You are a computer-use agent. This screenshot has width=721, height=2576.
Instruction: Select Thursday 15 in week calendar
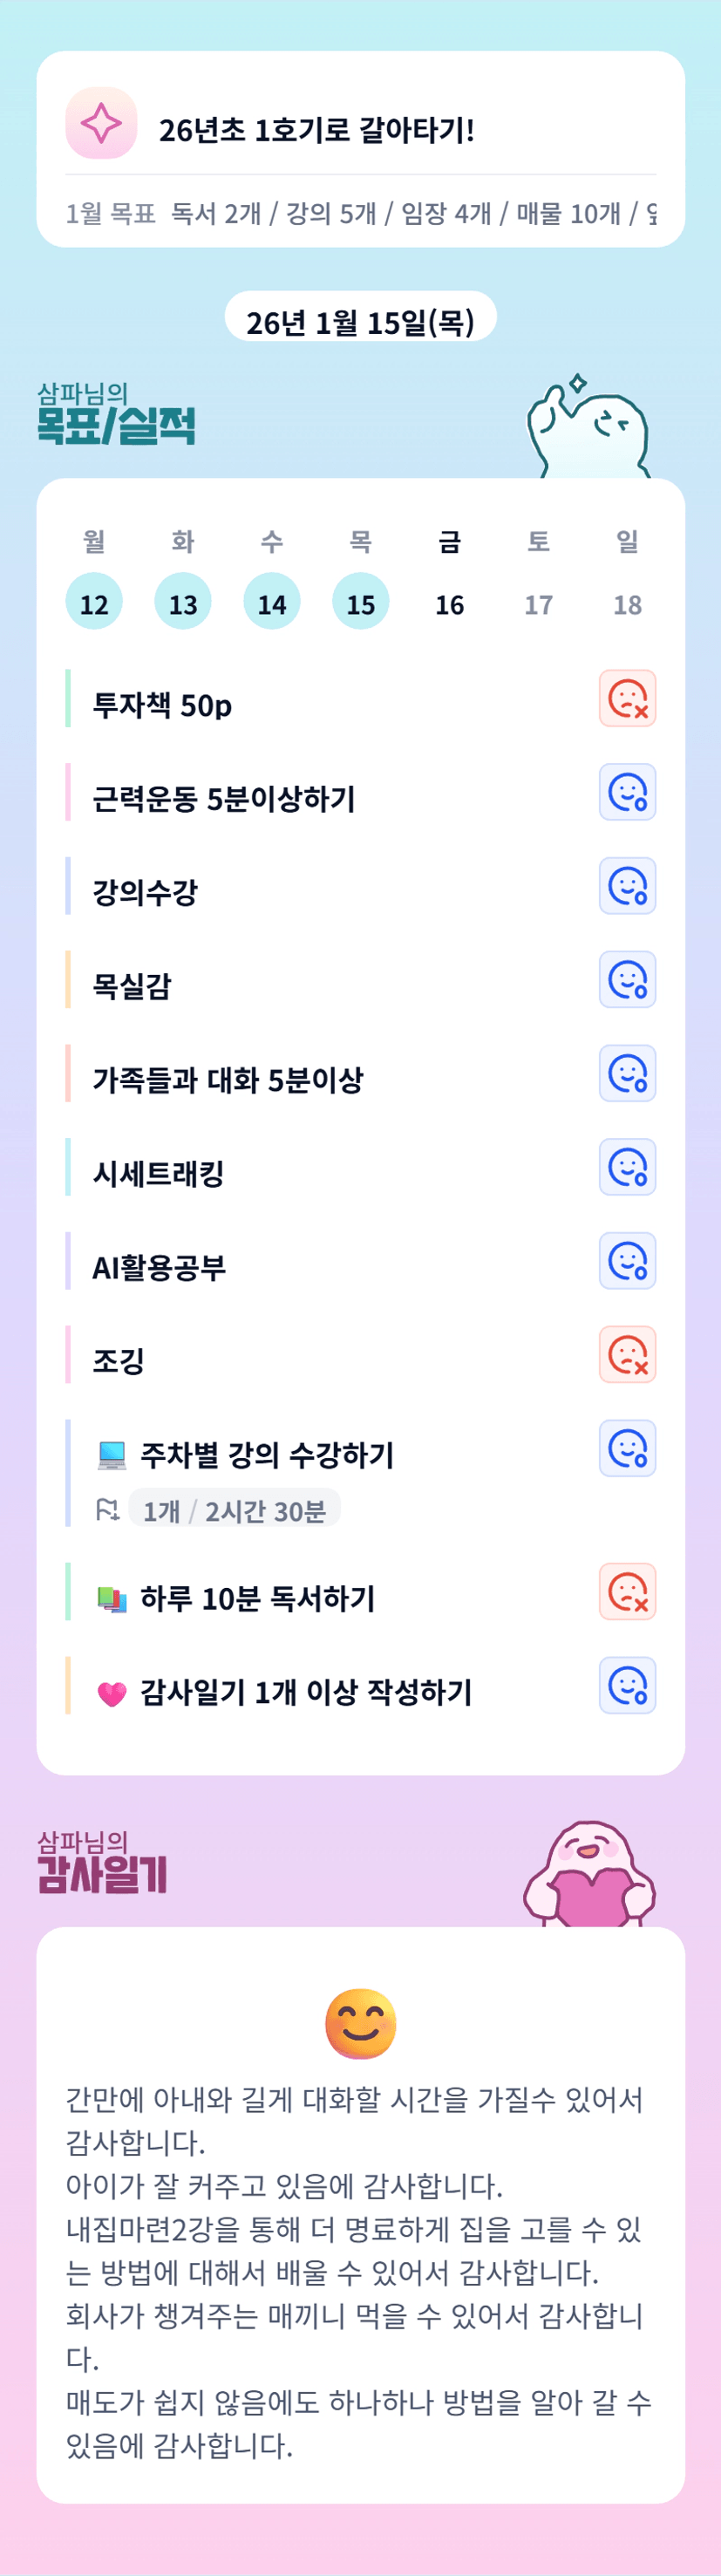pyautogui.click(x=361, y=602)
